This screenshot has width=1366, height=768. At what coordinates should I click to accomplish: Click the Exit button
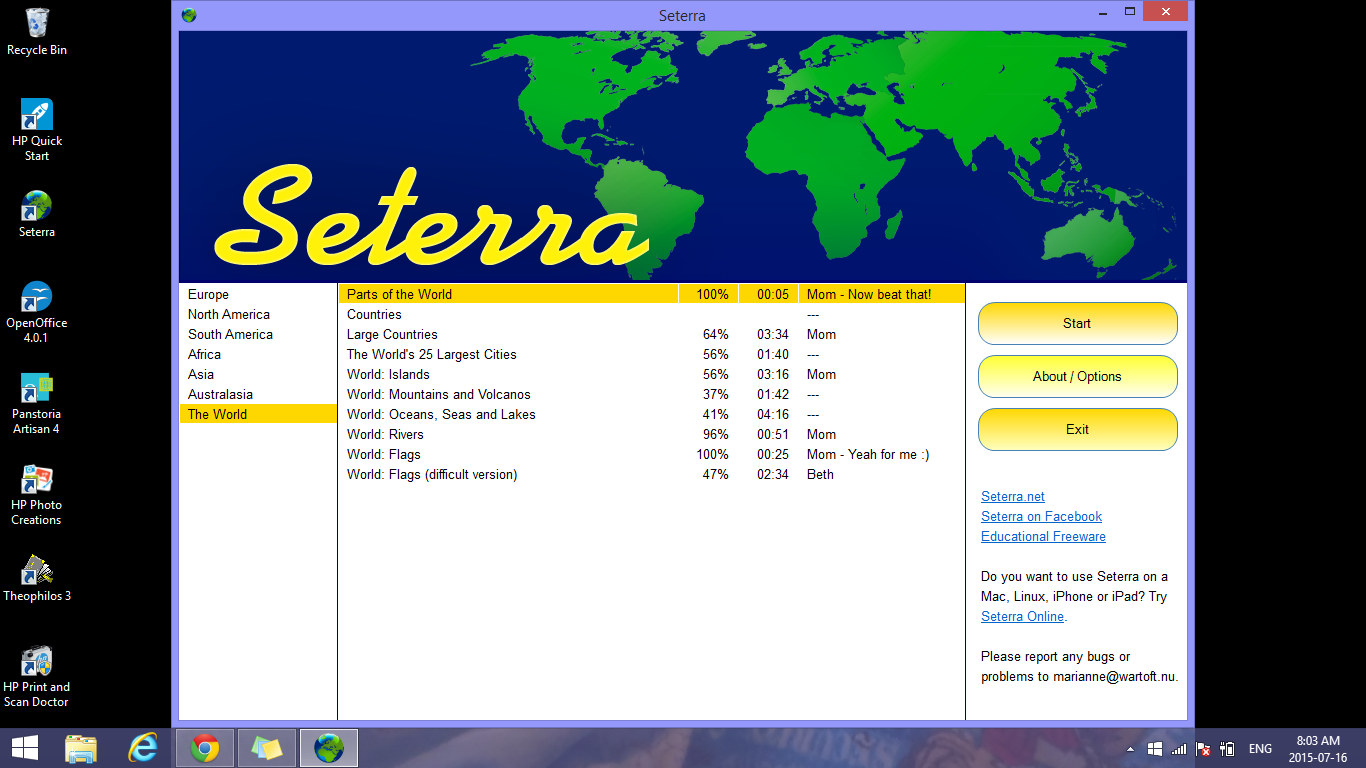[x=1077, y=429]
